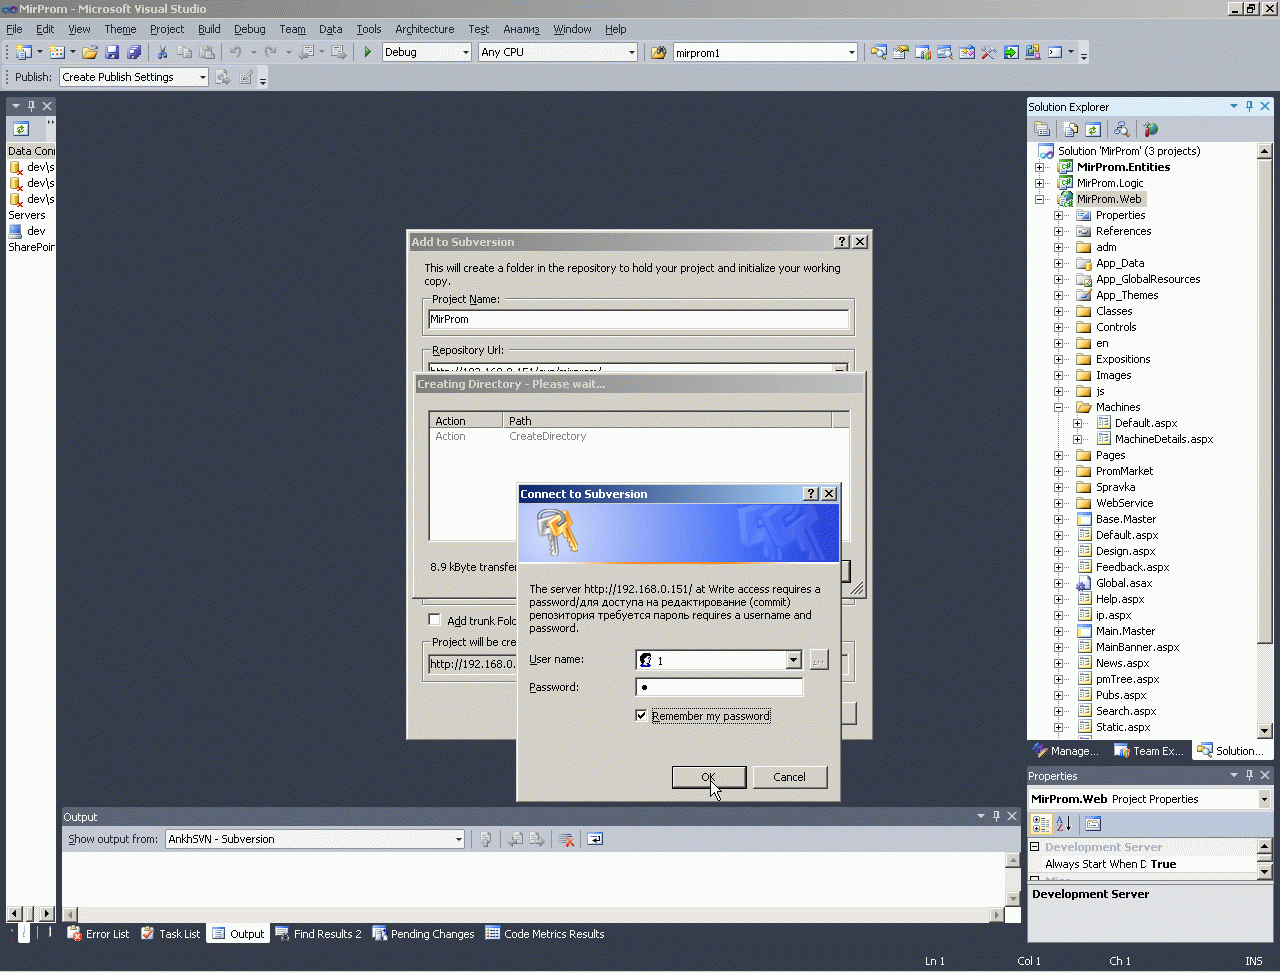This screenshot has width=1280, height=973.
Task: Click the Toggle Word Wrap icon in Output
Action: pos(595,839)
